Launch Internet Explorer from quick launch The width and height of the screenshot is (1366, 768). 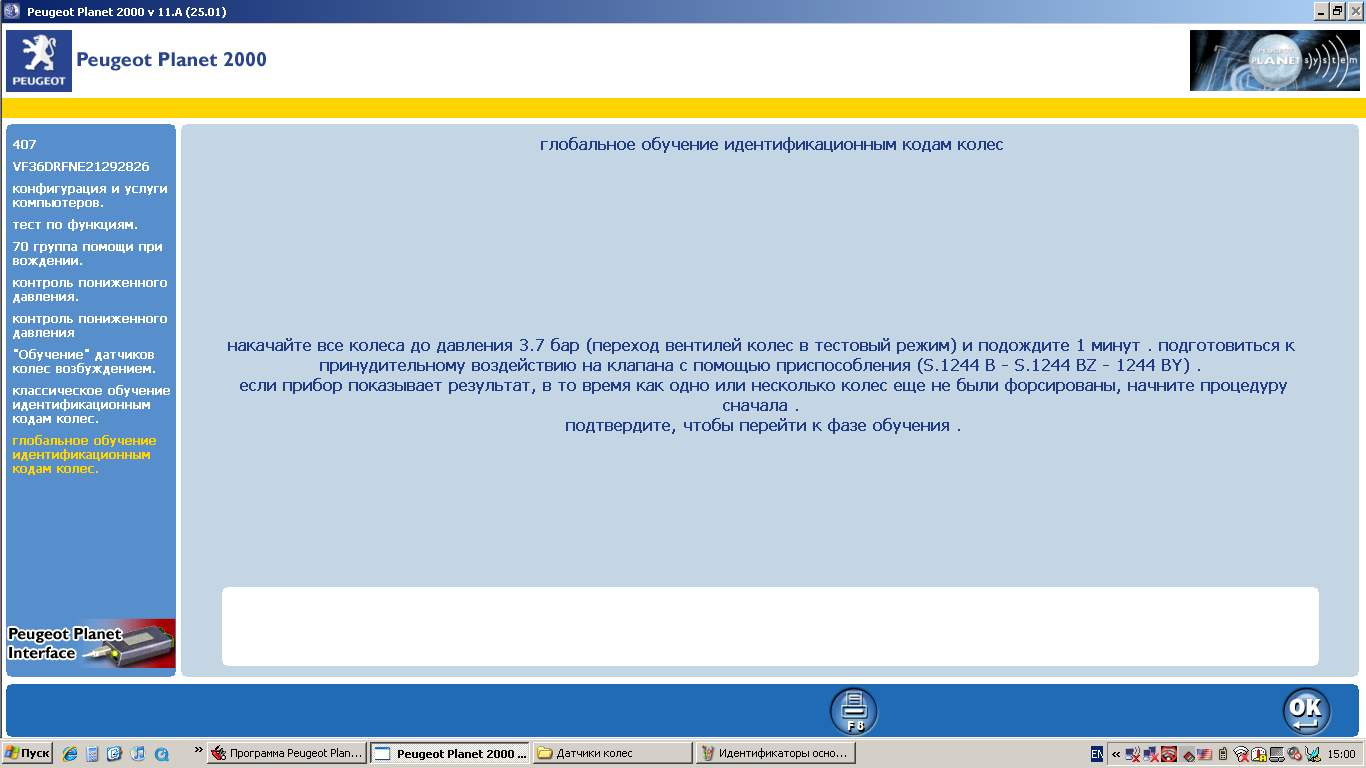(x=70, y=754)
